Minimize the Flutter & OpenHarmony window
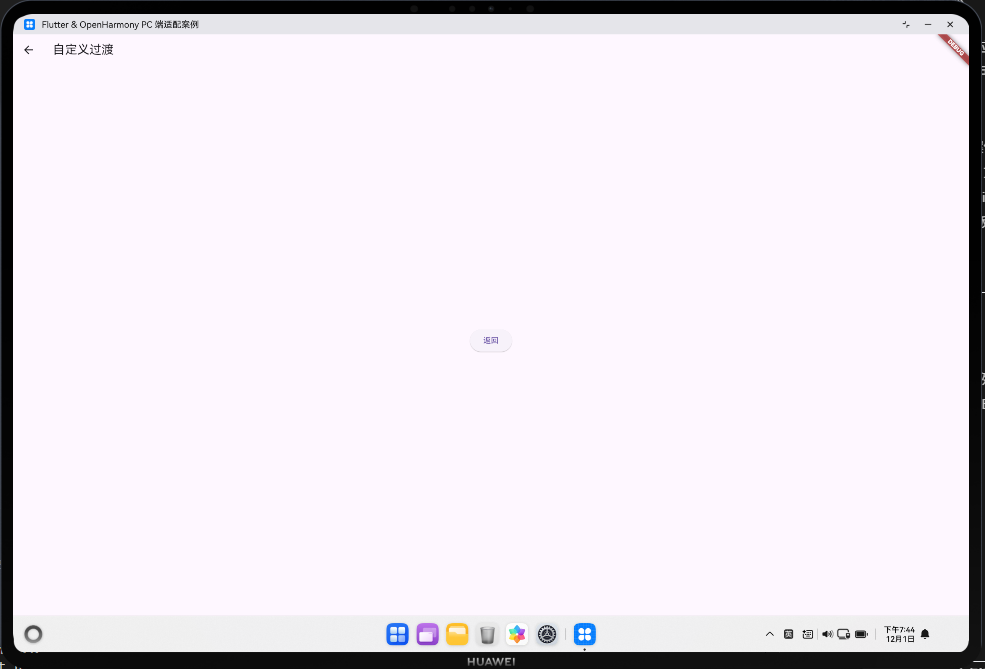985x669 pixels. click(928, 24)
